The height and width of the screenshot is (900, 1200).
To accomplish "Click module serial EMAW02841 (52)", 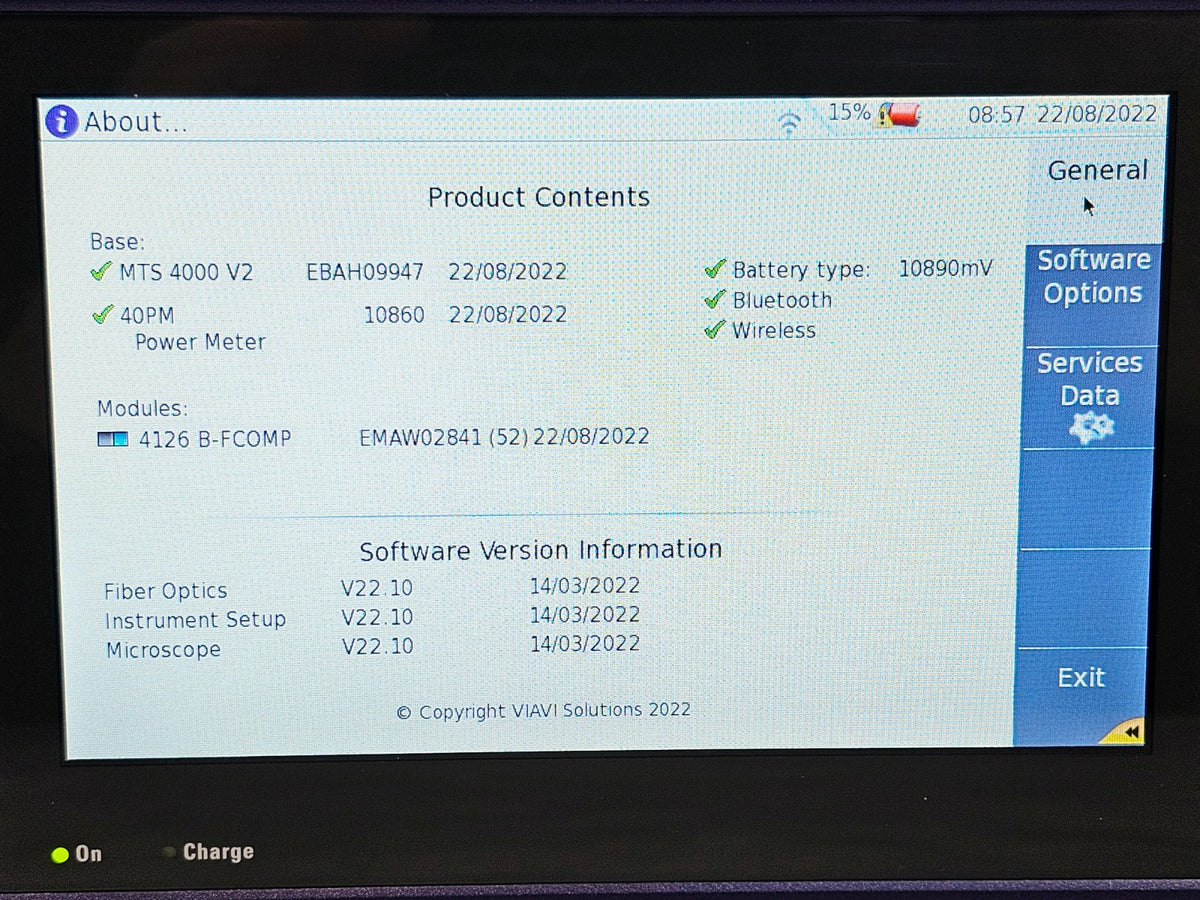I will click(443, 437).
